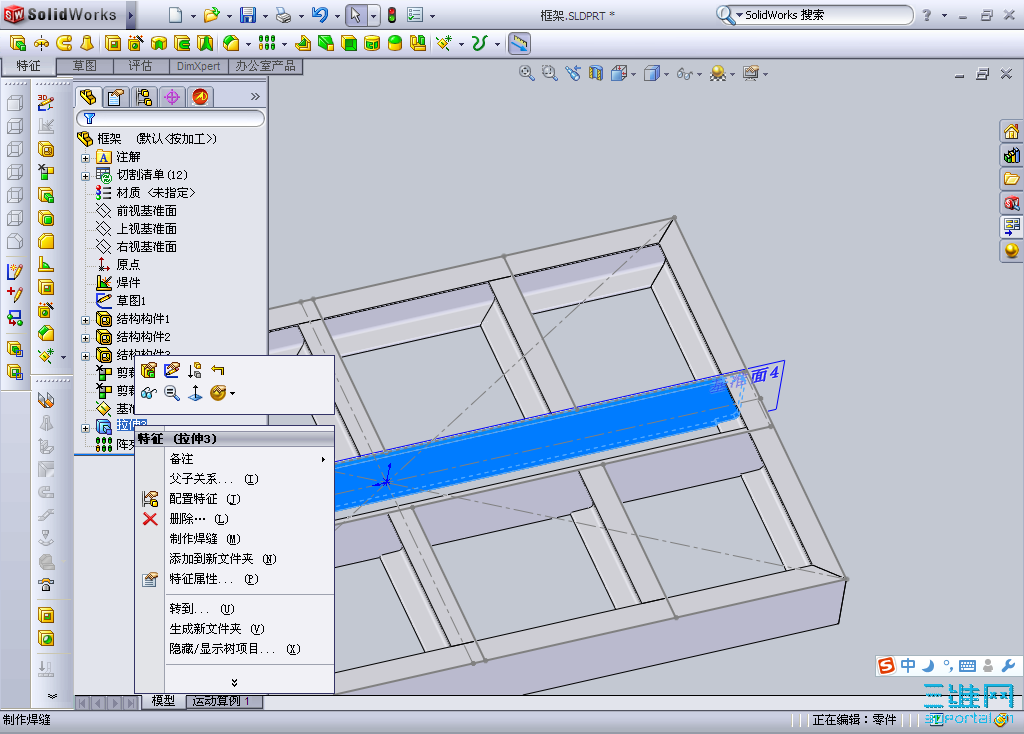The width and height of the screenshot is (1024, 734).
Task: Click the Print icon
Action: tap(283, 14)
